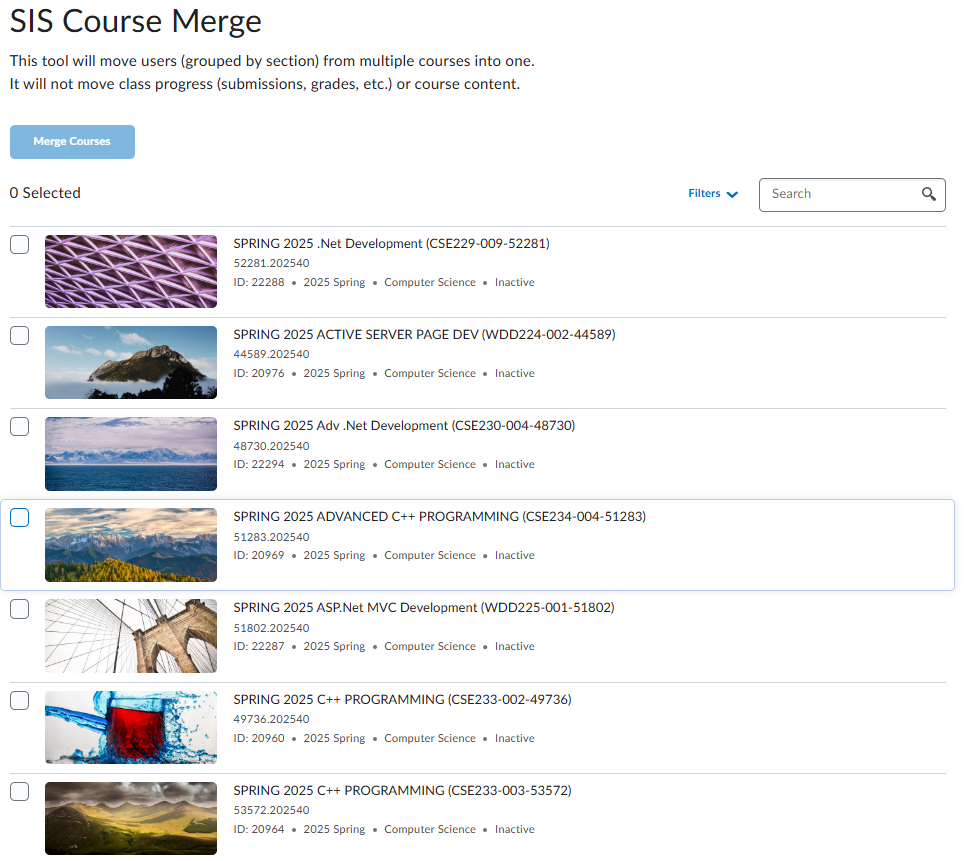Click the search magnifier icon

pyautogui.click(x=928, y=195)
